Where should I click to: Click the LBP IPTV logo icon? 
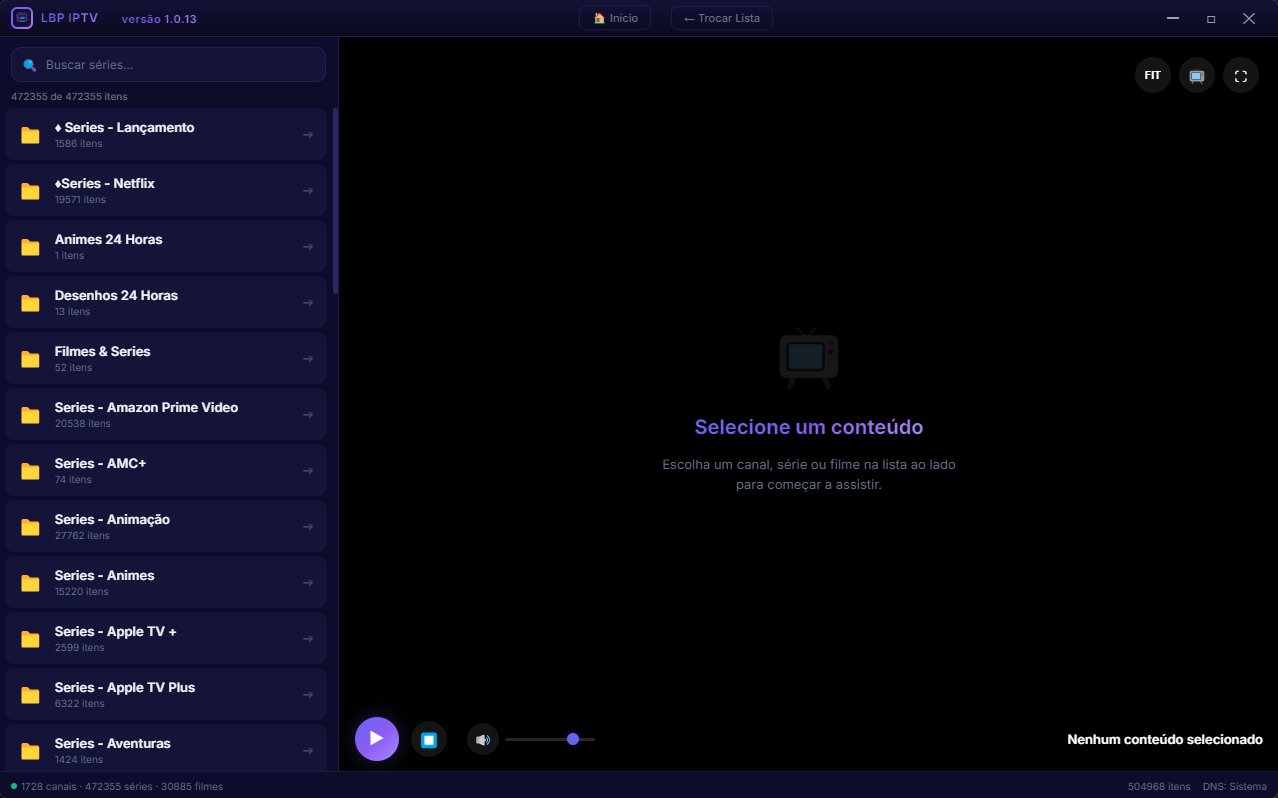pyautogui.click(x=22, y=18)
